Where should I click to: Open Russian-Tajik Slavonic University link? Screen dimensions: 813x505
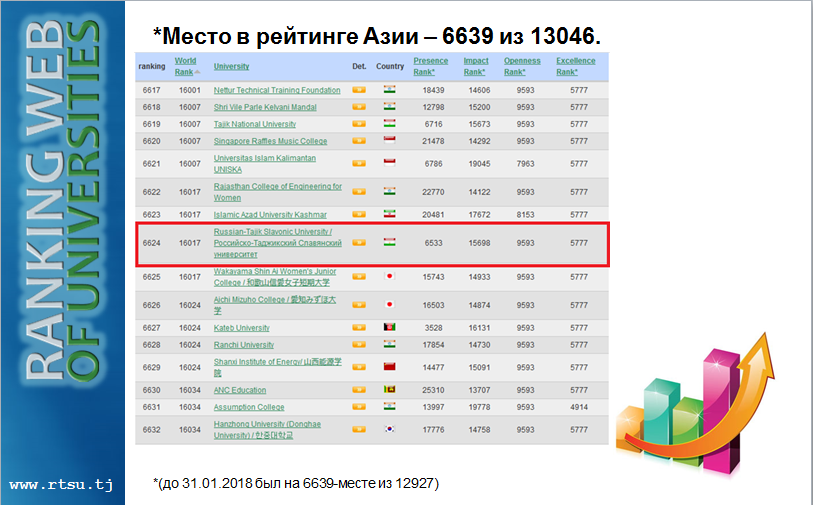pos(277,243)
